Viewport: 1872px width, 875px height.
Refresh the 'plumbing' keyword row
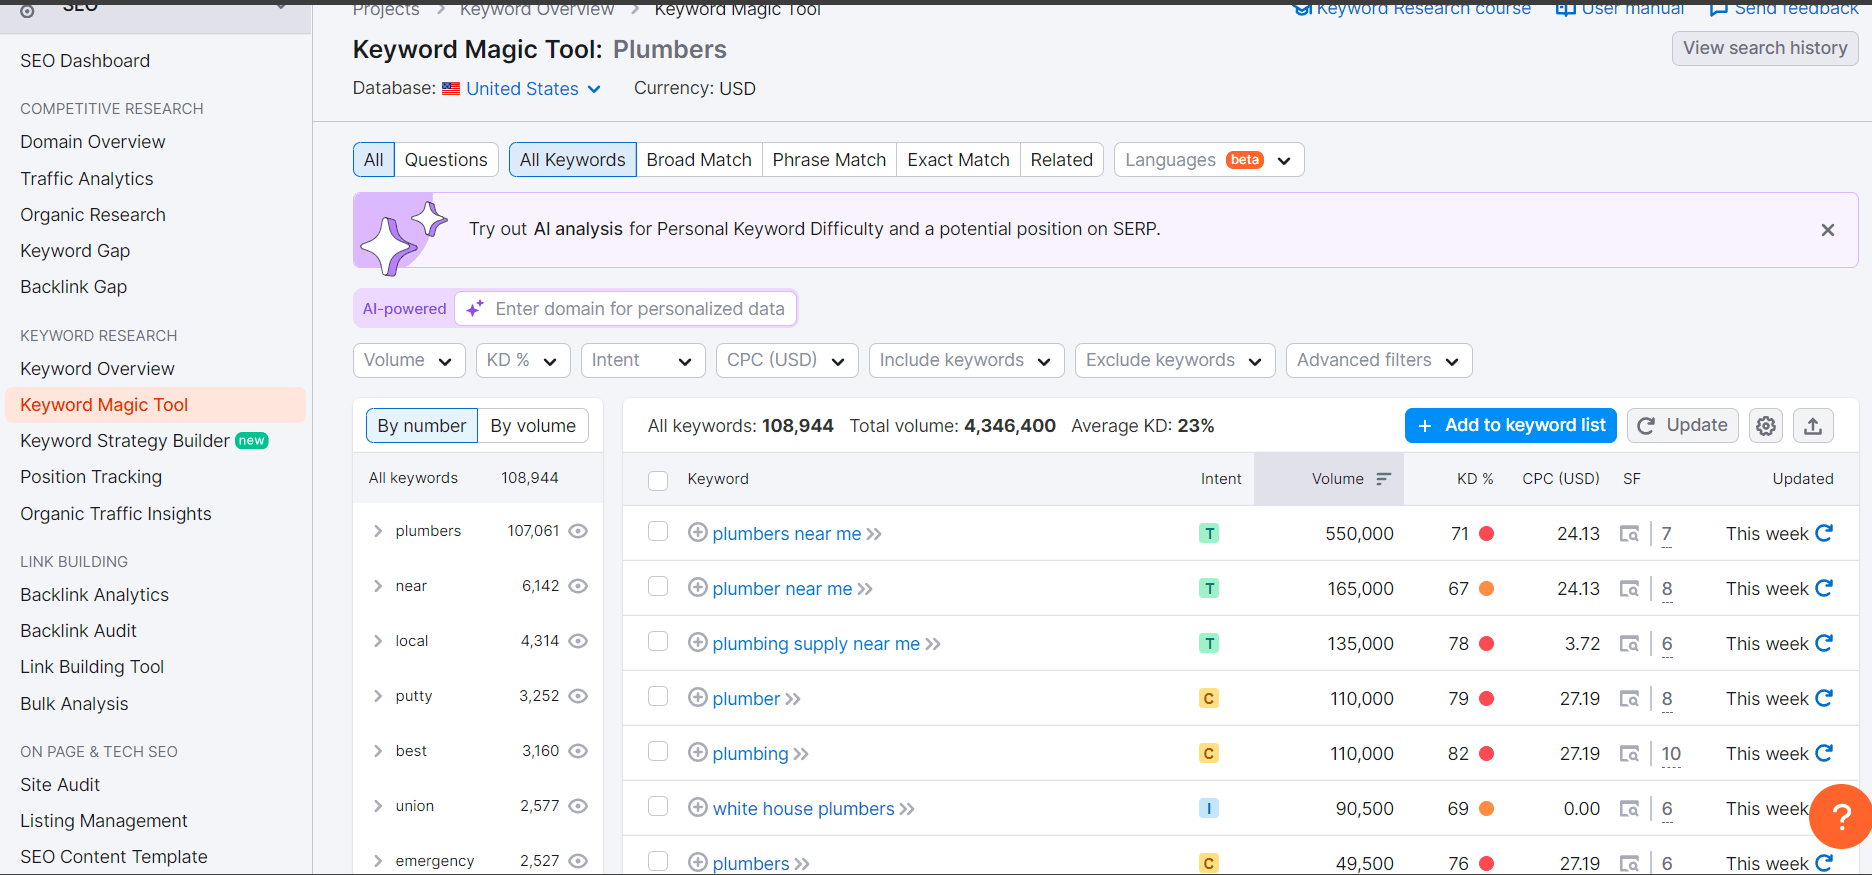click(1824, 753)
